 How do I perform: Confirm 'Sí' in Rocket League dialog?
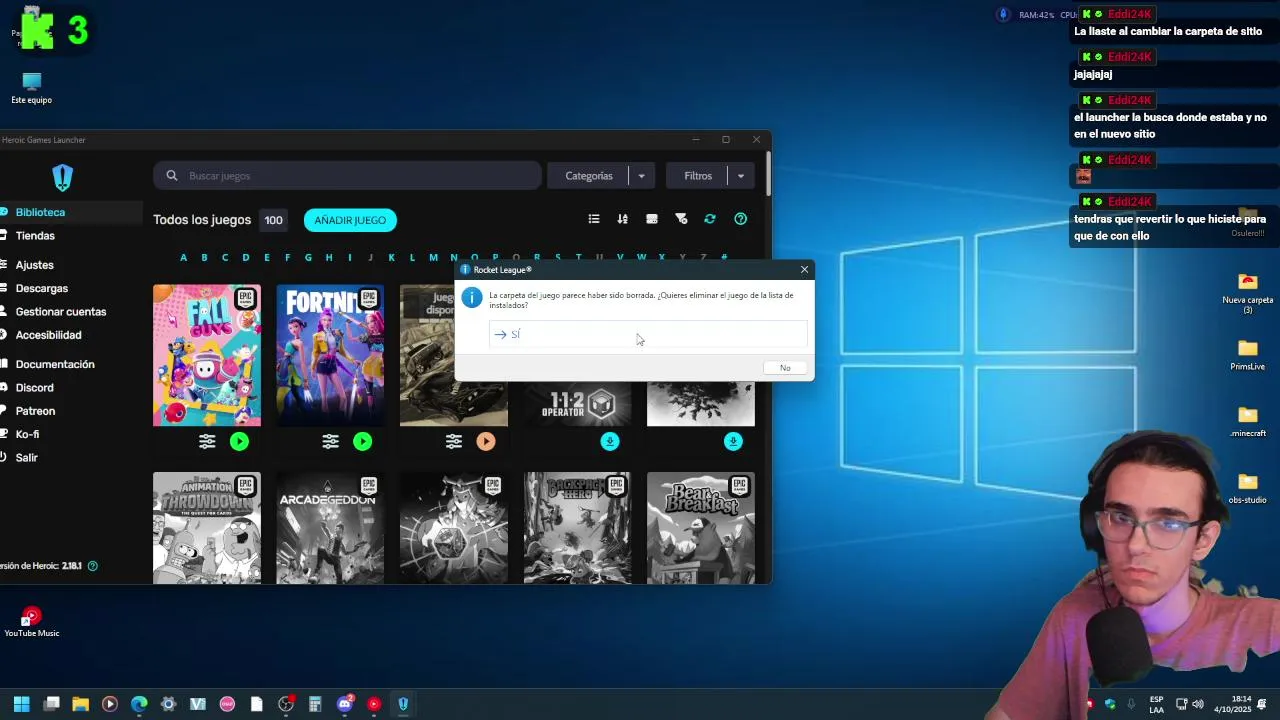648,334
